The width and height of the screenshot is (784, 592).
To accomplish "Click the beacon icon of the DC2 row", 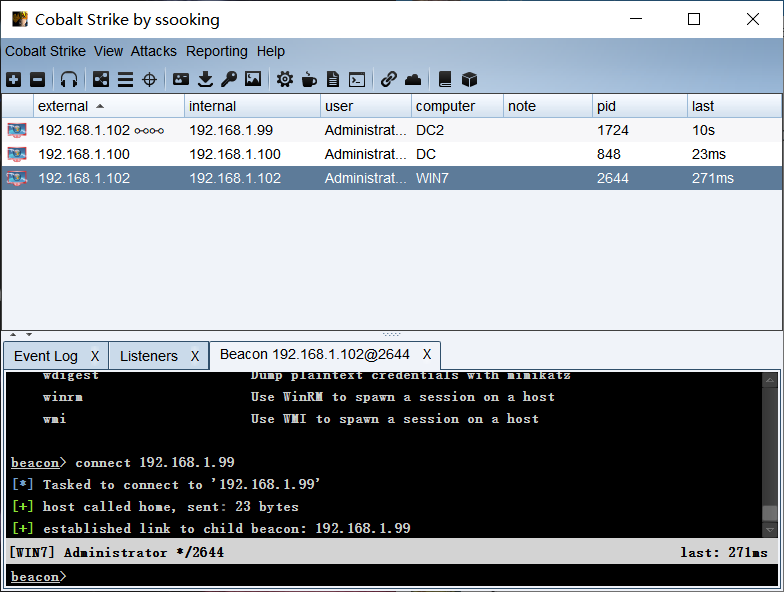I will click(x=17, y=130).
